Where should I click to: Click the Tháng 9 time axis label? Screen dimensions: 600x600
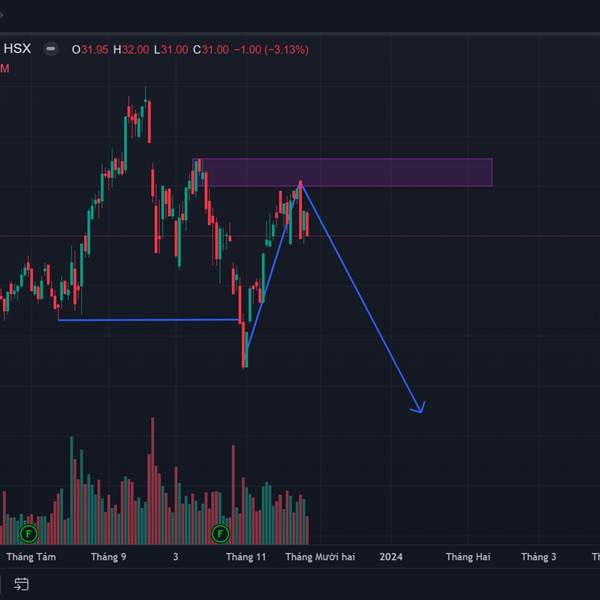pos(109,557)
